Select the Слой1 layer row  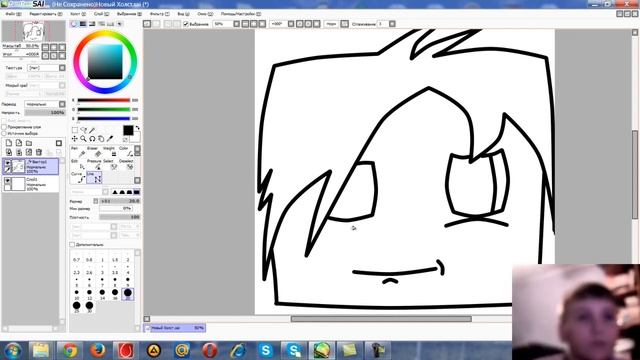pos(31,184)
